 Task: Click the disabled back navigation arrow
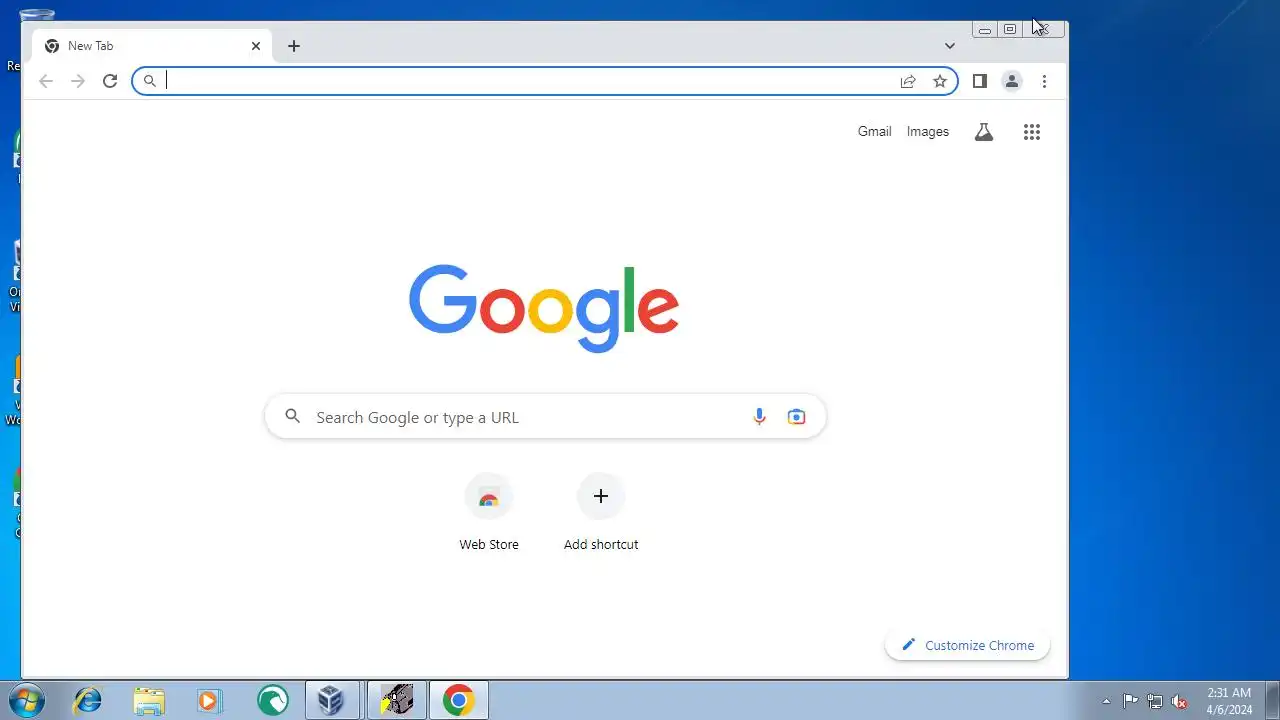pyautogui.click(x=46, y=81)
